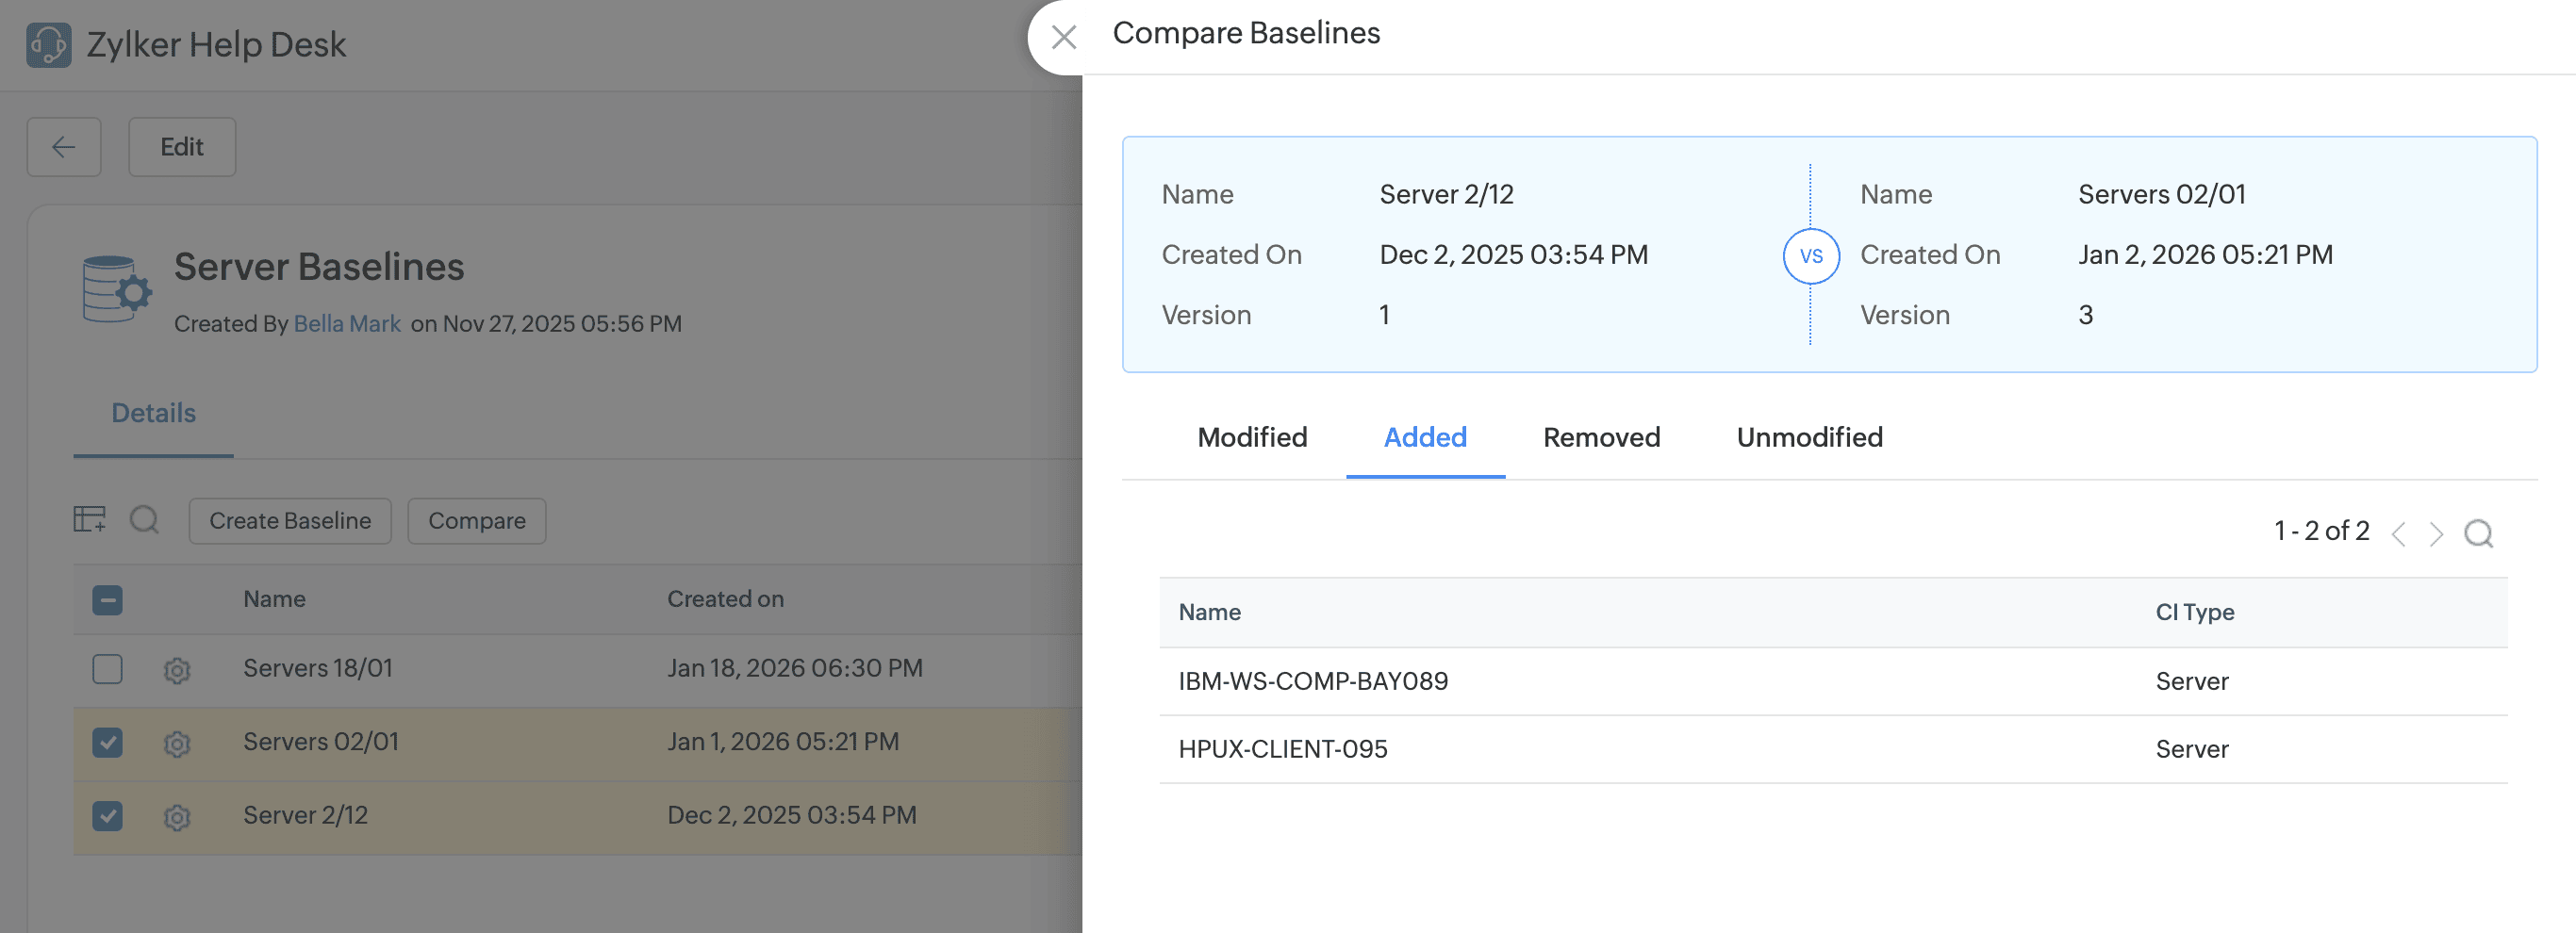Click the search icon in comparison results
The height and width of the screenshot is (933, 2576).
point(2477,533)
